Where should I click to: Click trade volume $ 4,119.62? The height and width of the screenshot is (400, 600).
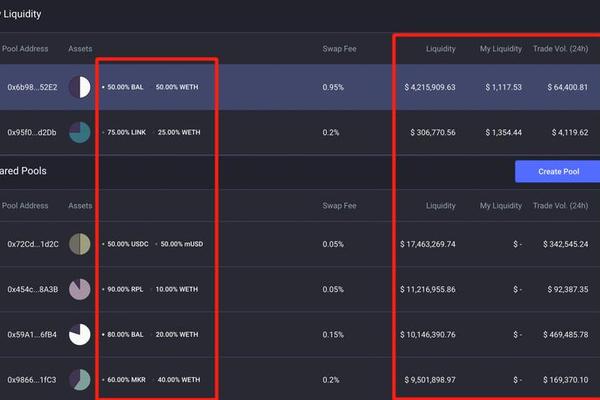coord(570,132)
